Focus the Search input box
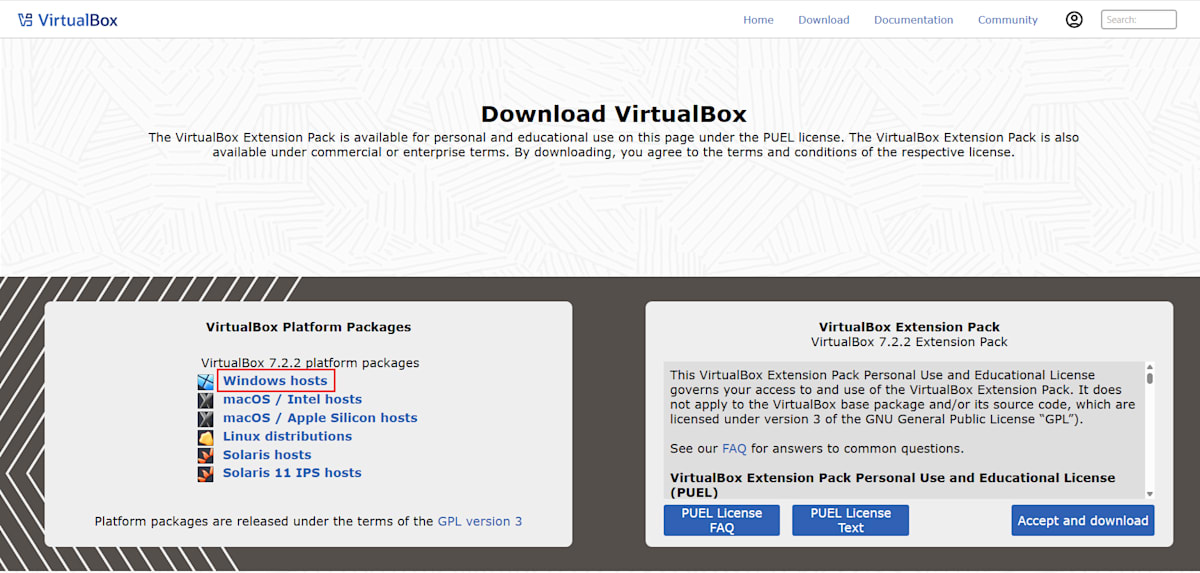 point(1139,19)
